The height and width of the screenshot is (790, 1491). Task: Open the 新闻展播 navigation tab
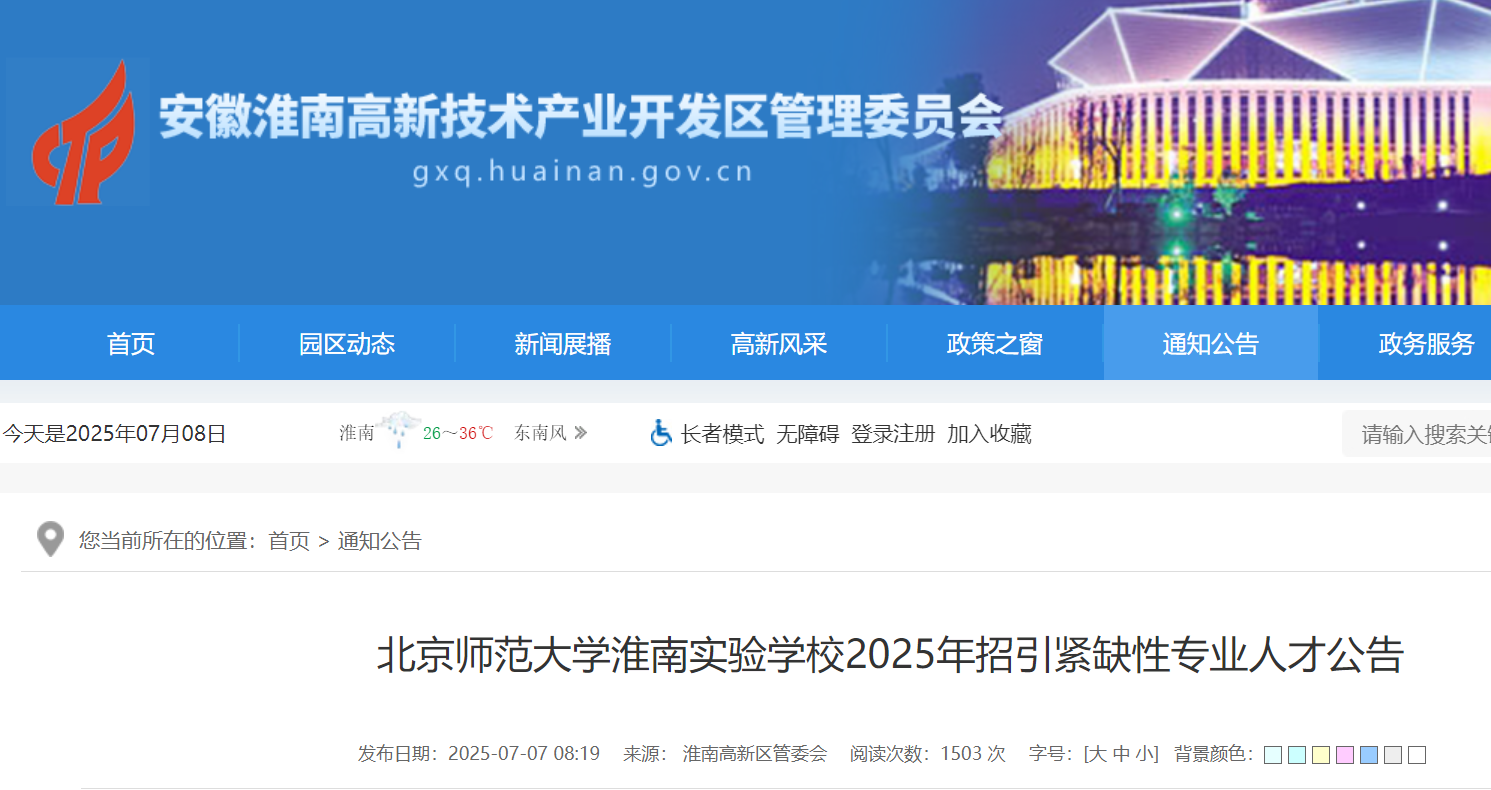563,343
